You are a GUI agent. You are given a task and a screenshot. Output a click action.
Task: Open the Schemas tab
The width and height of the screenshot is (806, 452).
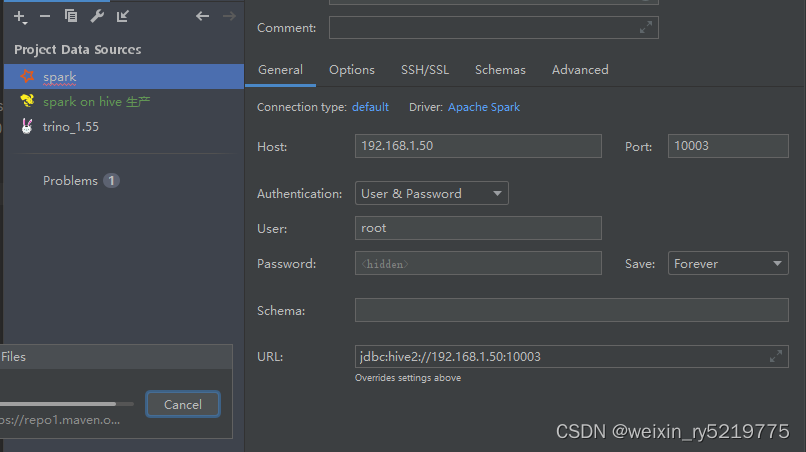click(500, 70)
